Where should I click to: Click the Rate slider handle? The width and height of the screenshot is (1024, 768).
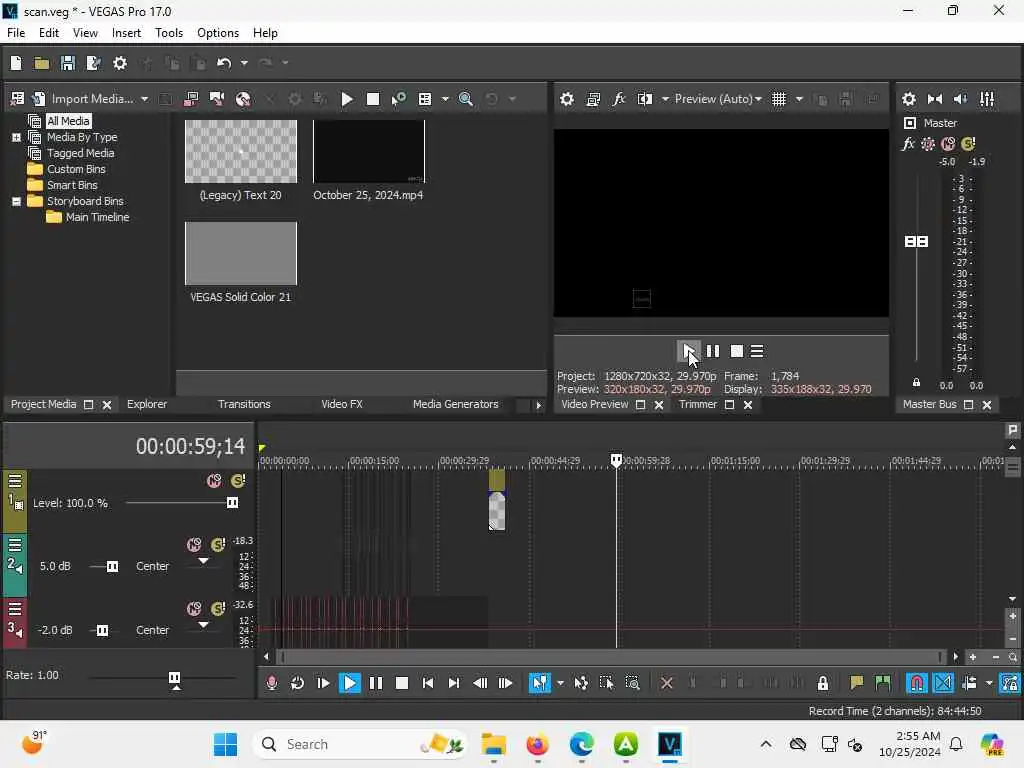174,678
